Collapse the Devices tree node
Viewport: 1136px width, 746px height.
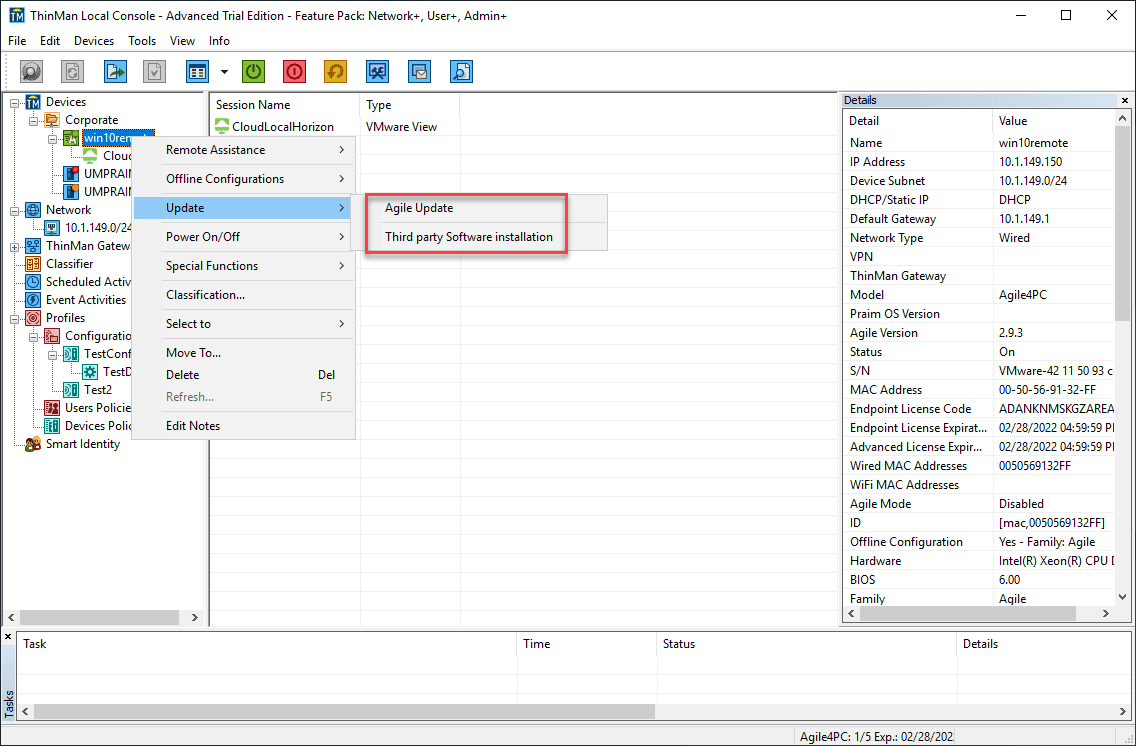[x=14, y=103]
